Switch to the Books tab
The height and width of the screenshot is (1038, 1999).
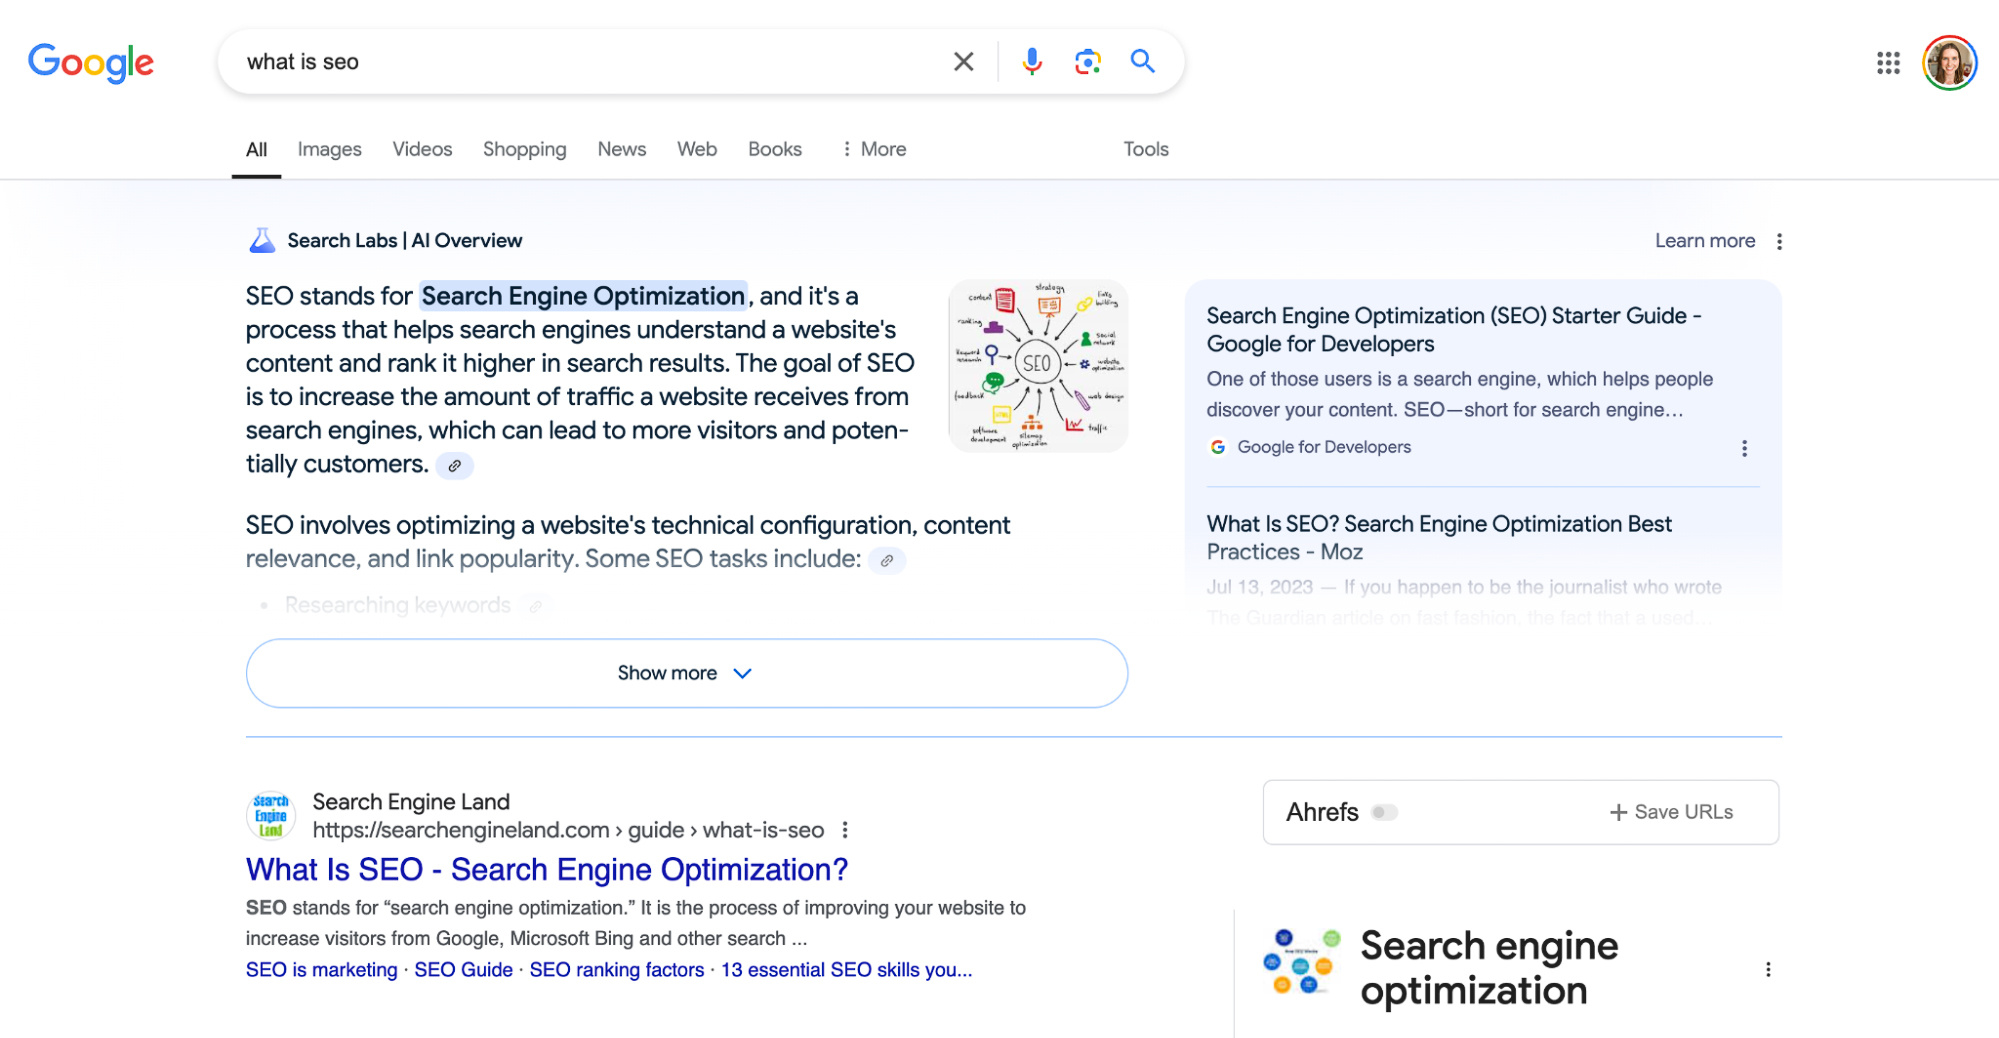coord(775,149)
